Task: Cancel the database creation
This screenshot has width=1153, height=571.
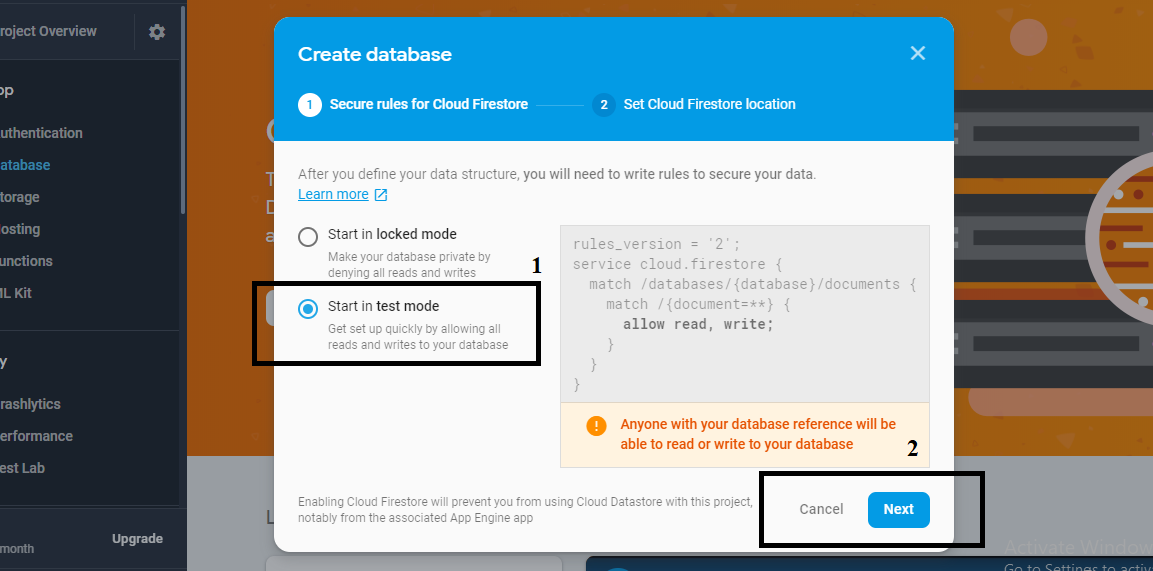Action: pos(821,509)
